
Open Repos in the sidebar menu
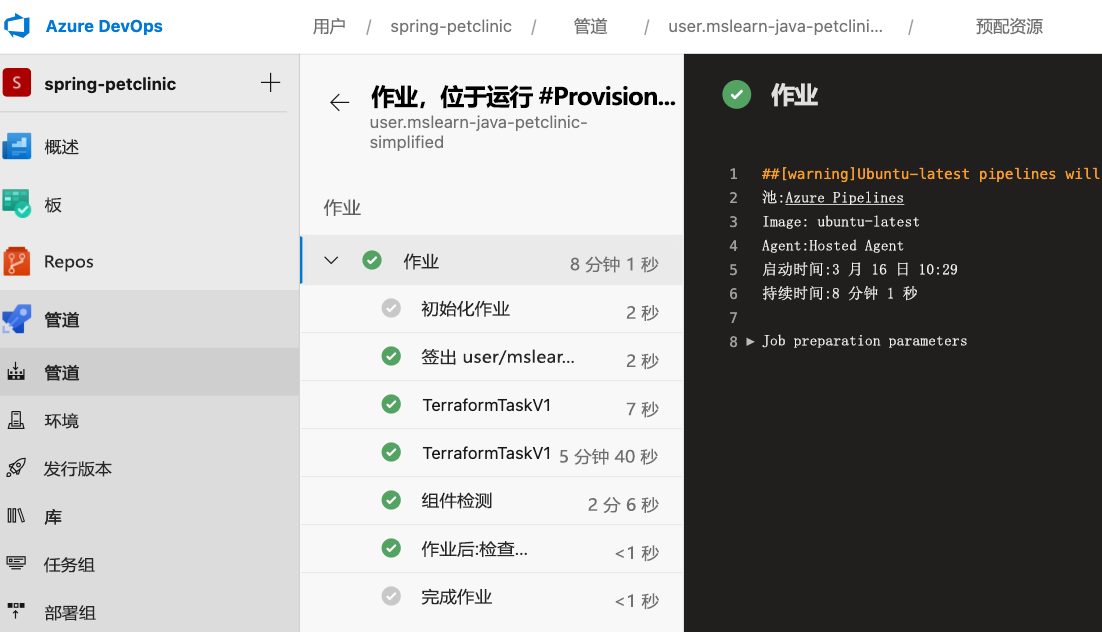coord(69,262)
